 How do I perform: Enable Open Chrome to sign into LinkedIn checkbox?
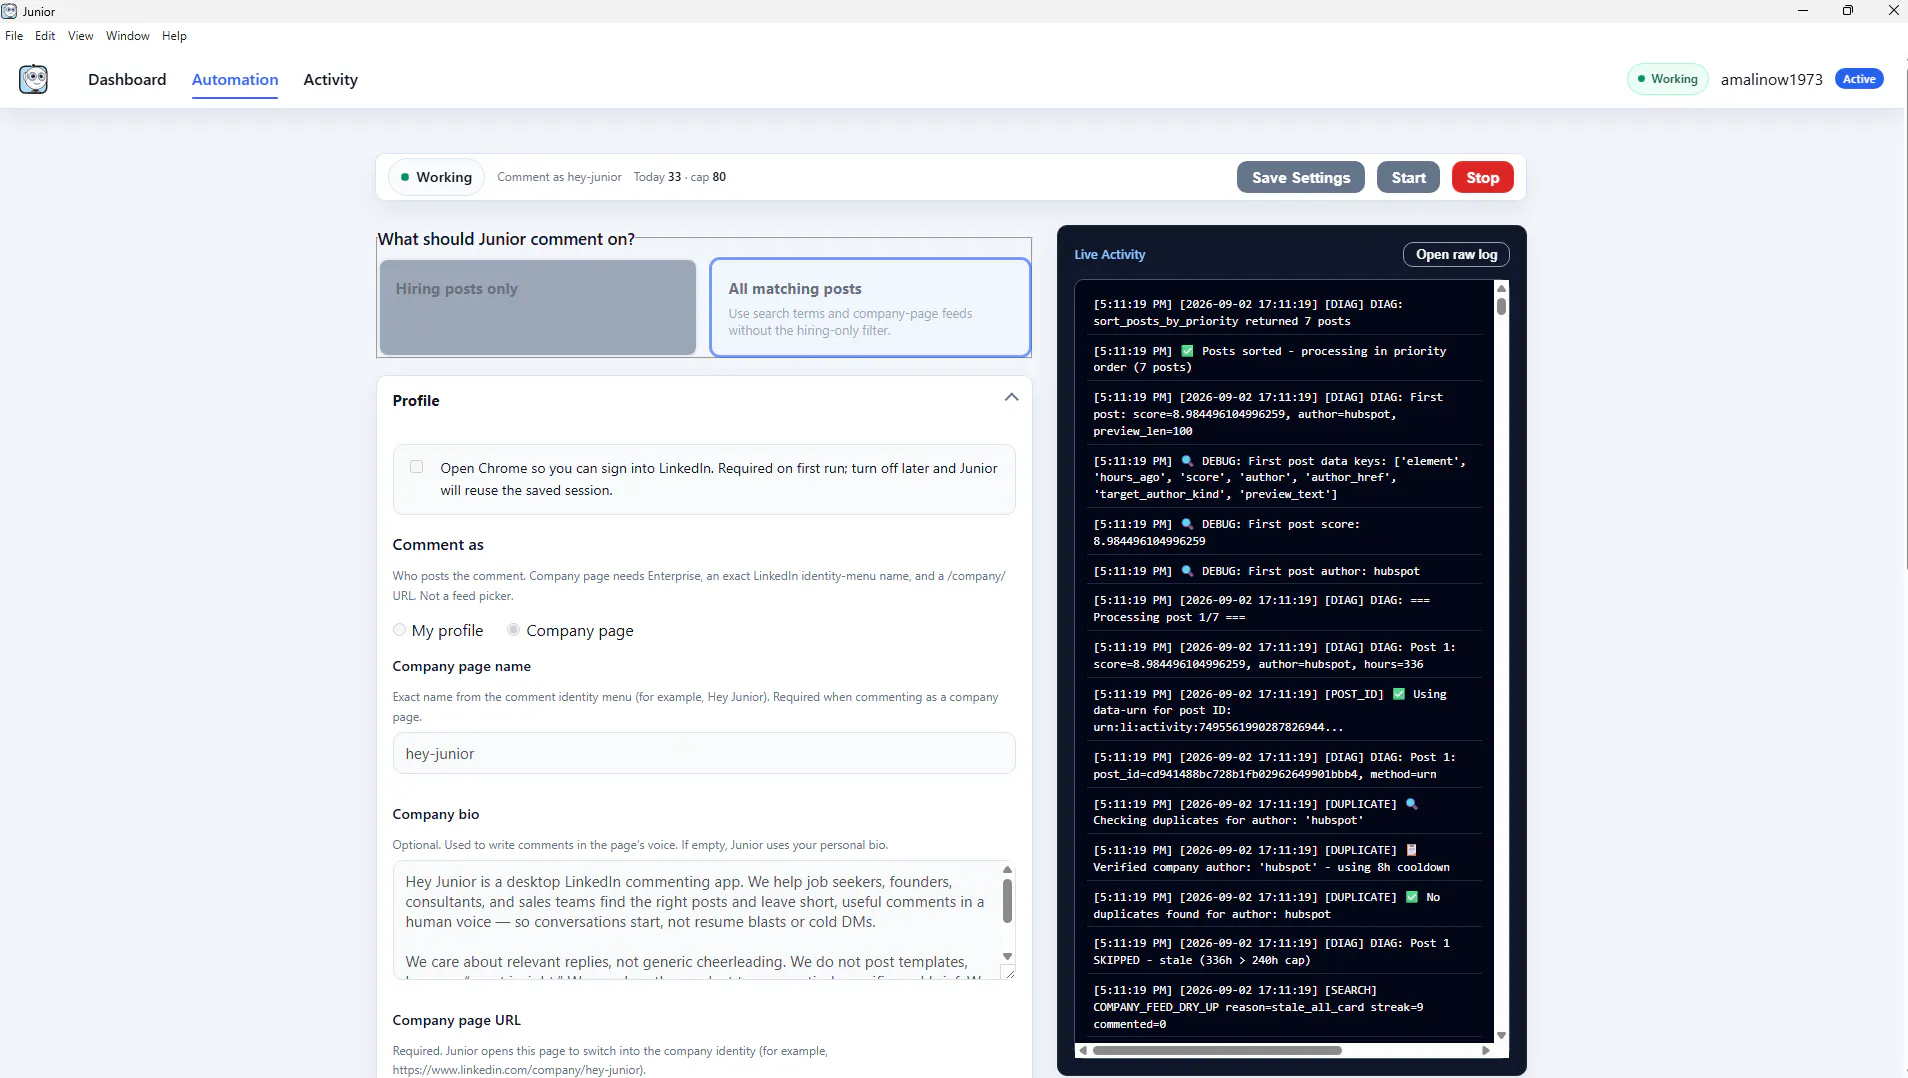pyautogui.click(x=416, y=467)
